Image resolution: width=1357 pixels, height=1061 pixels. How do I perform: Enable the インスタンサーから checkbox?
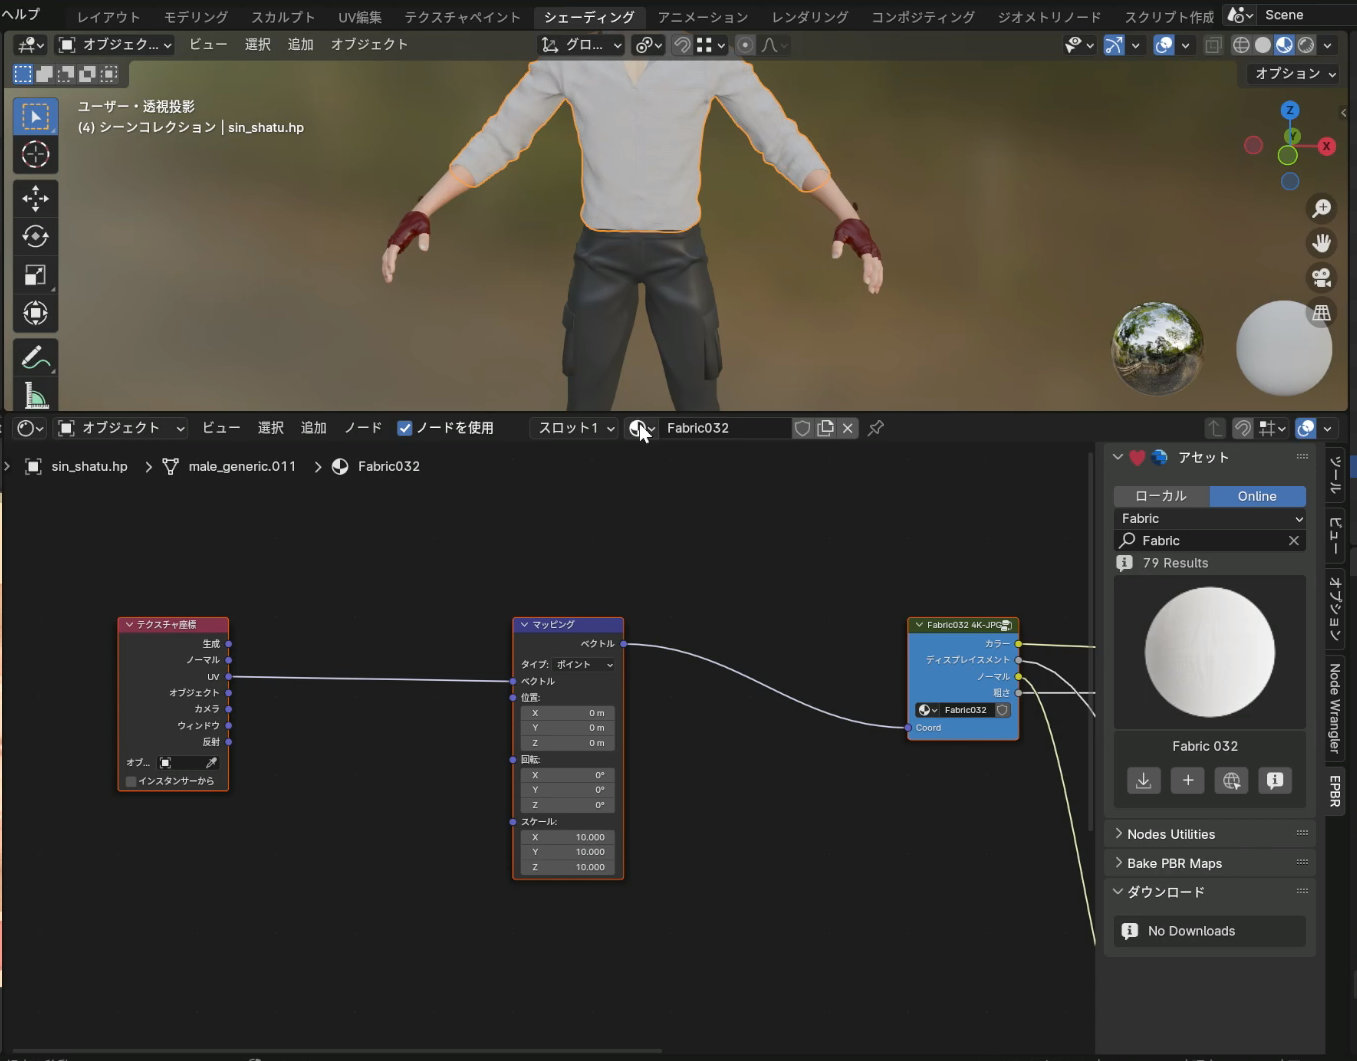click(131, 781)
